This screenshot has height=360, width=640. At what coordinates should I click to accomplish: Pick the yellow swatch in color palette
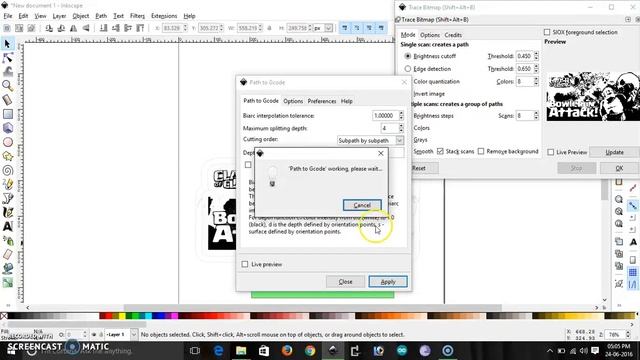coord(122,316)
